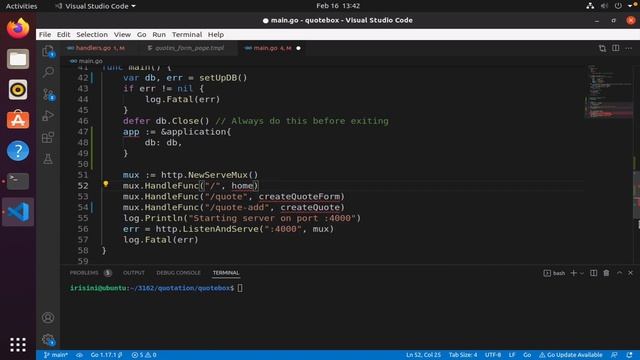Change UTF-8 file encoding in status bar
The width and height of the screenshot is (640, 360).
click(493, 355)
